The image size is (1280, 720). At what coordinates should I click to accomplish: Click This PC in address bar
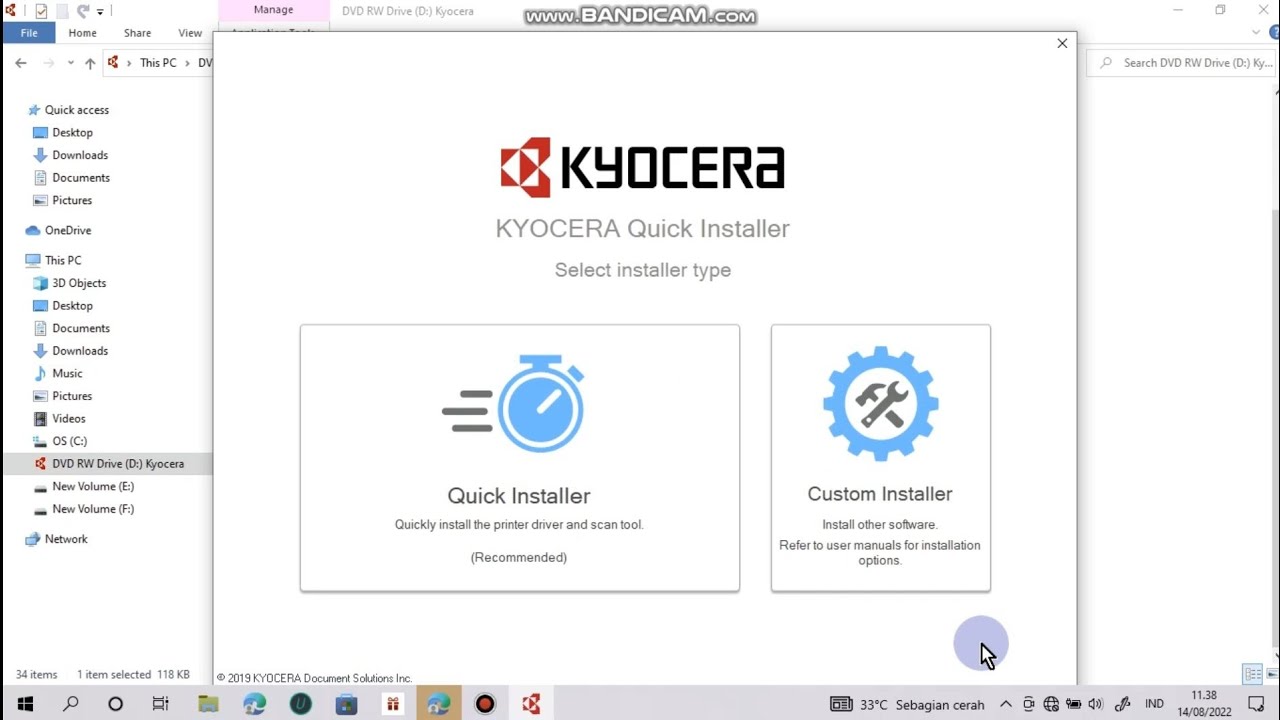158,62
